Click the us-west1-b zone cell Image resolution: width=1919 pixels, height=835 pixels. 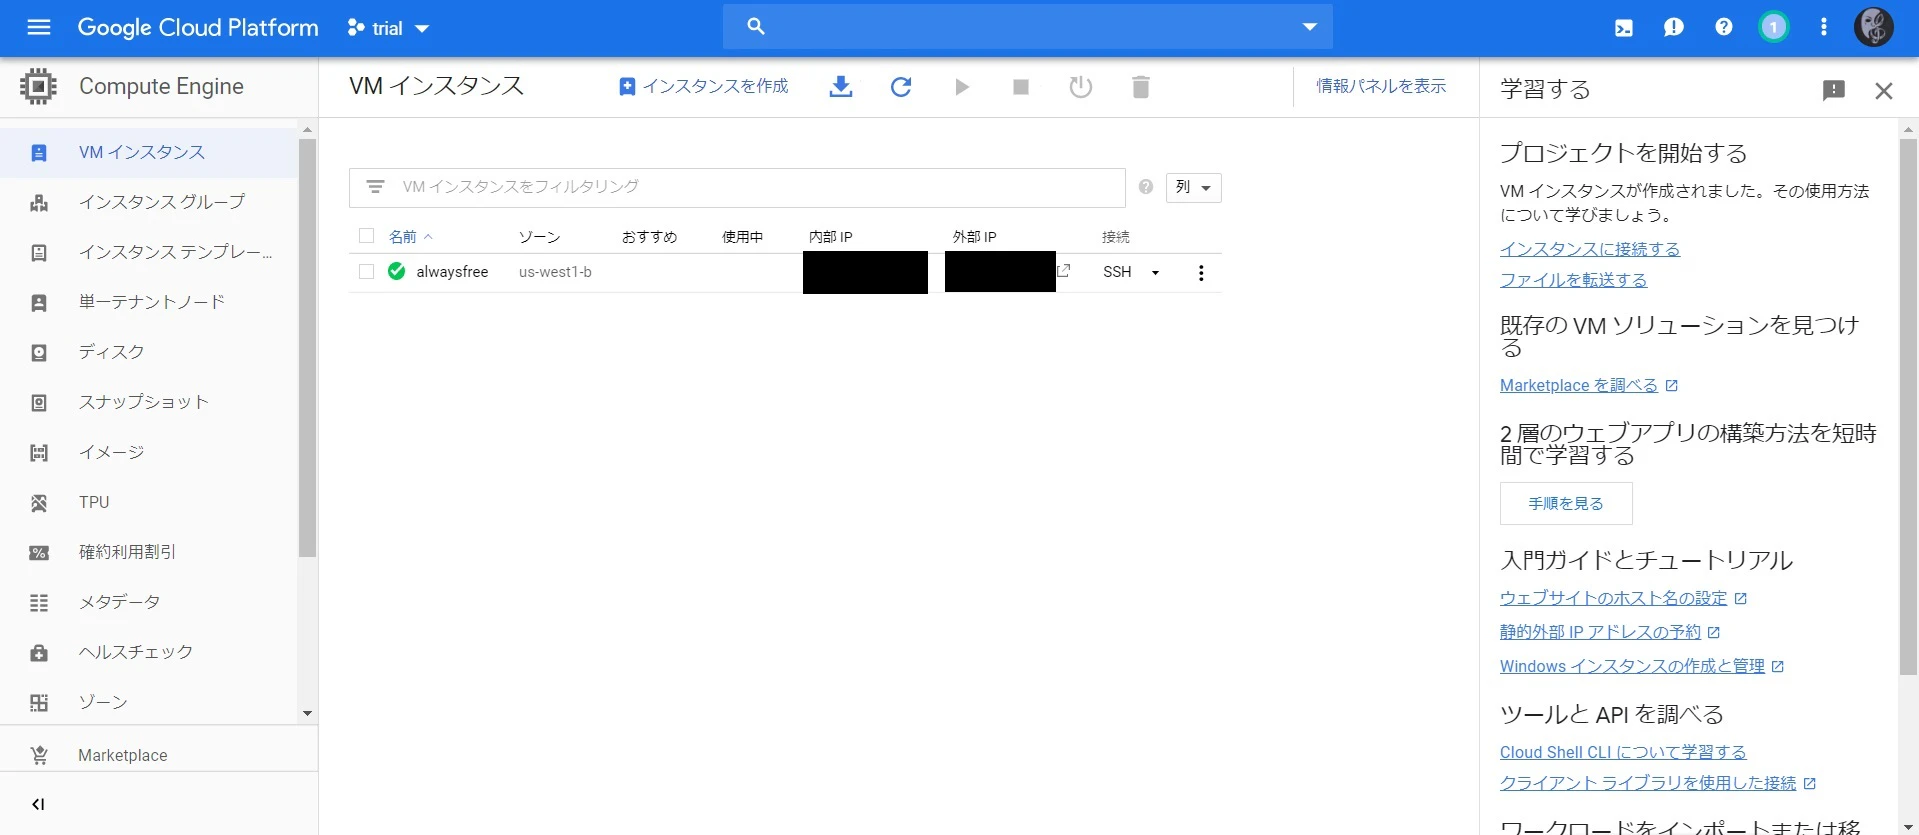pos(555,272)
